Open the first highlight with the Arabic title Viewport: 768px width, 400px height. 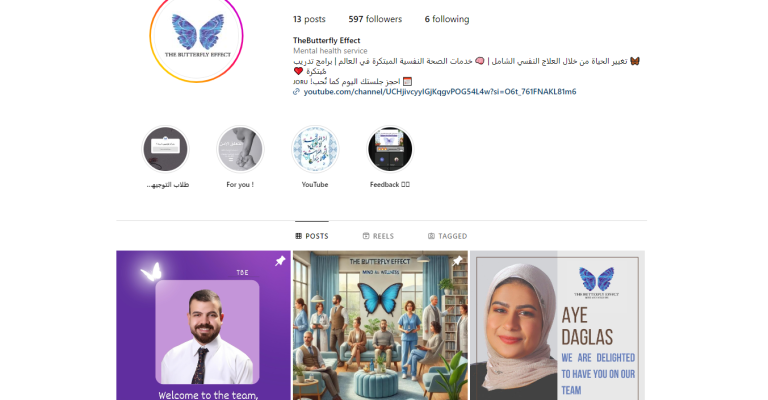coord(165,149)
